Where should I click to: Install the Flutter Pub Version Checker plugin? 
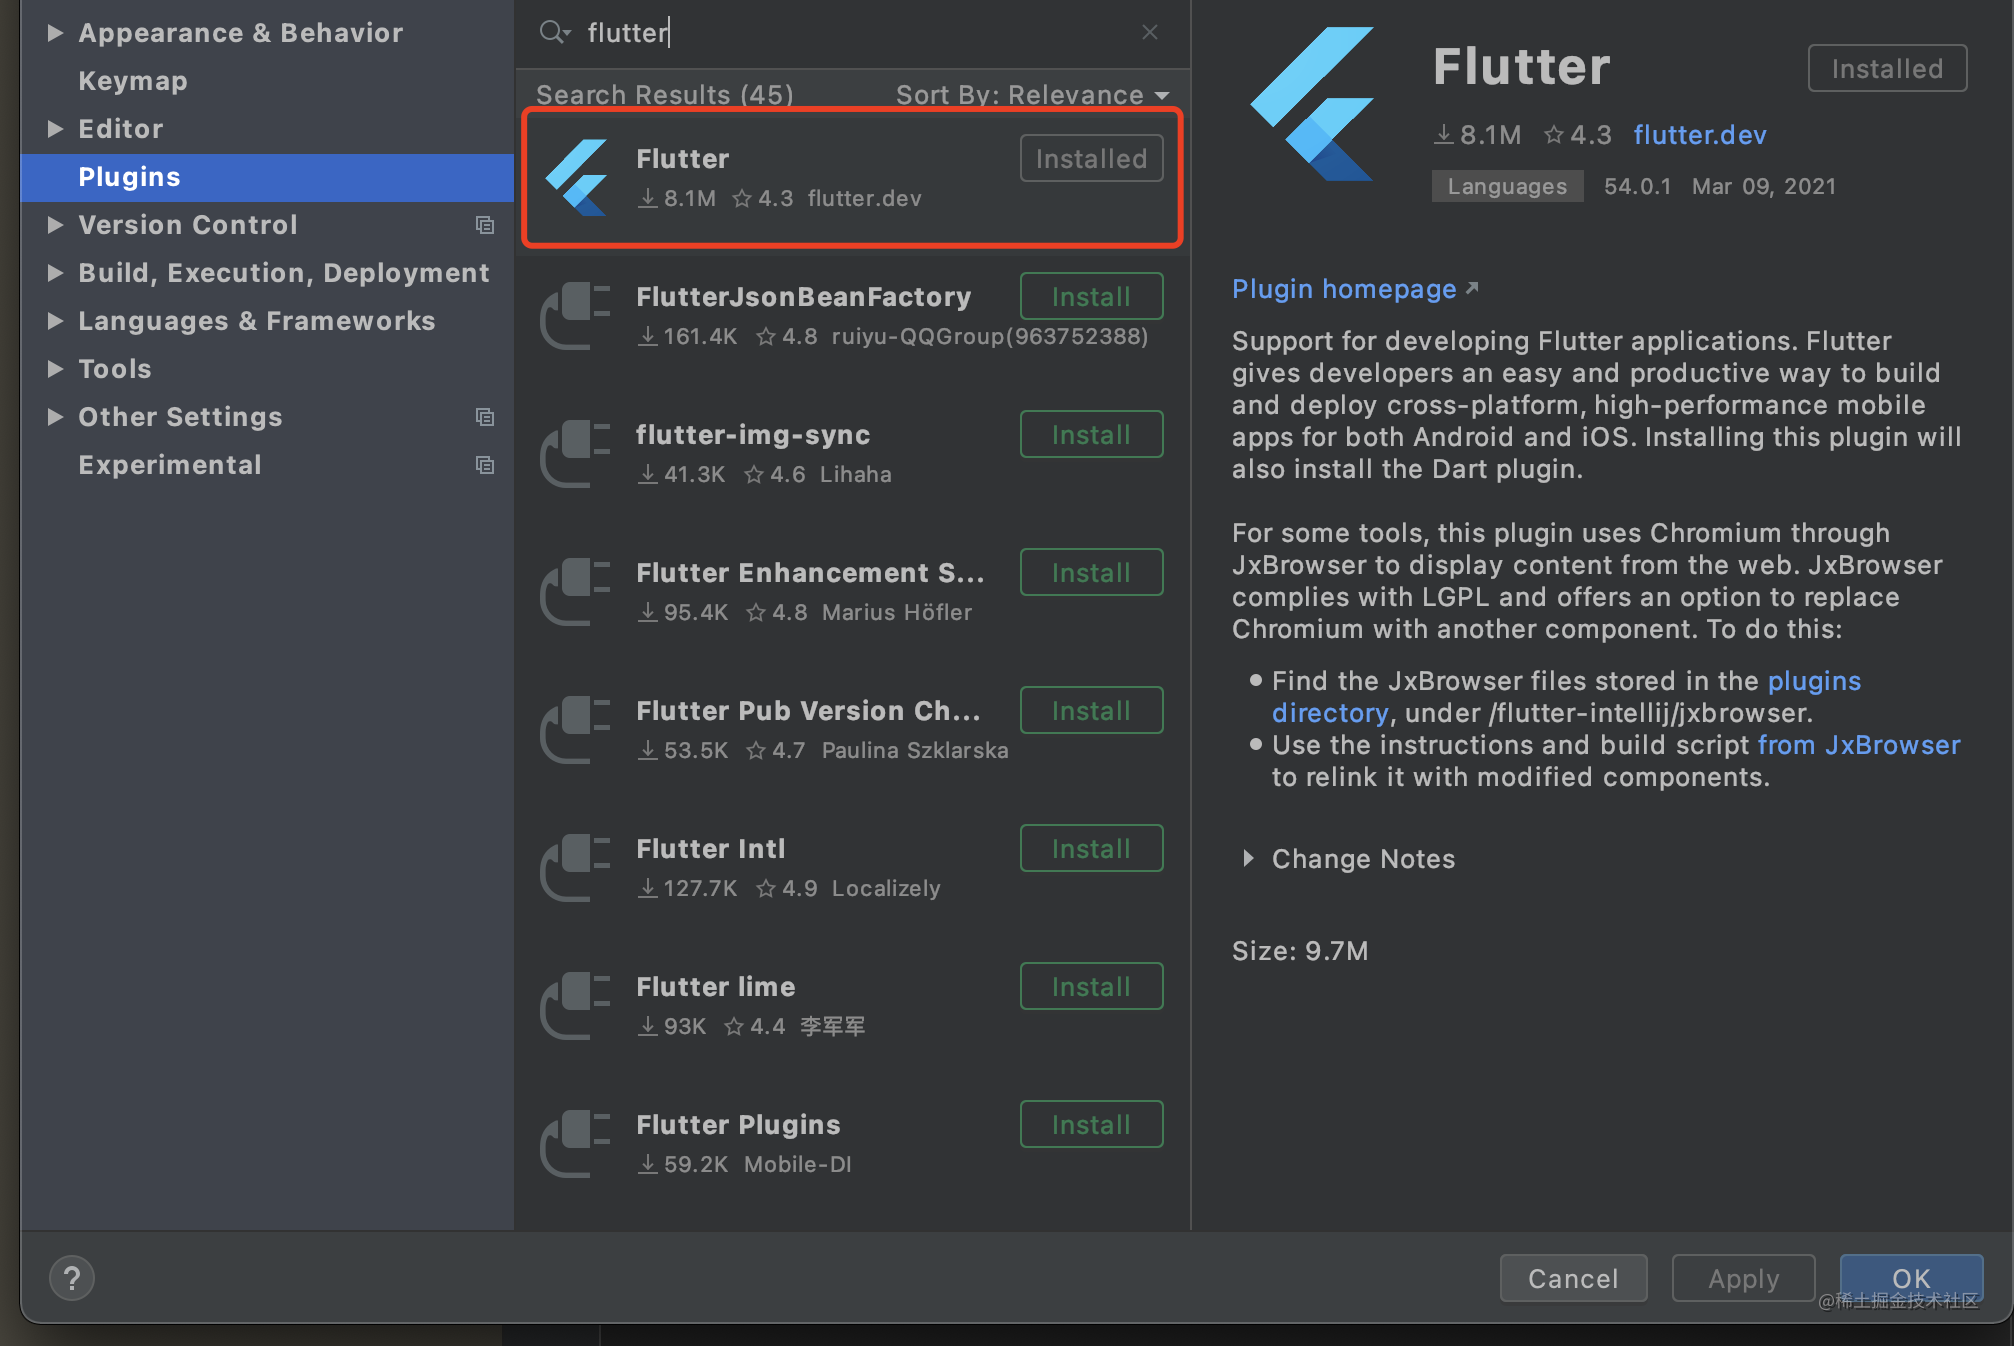click(x=1090, y=710)
